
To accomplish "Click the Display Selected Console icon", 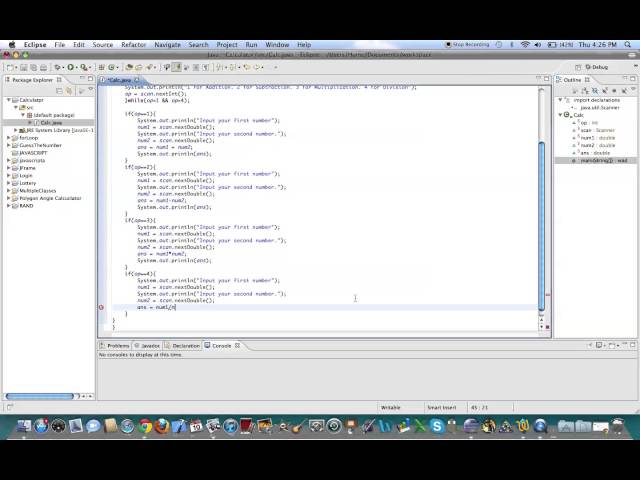I will coord(599,345).
